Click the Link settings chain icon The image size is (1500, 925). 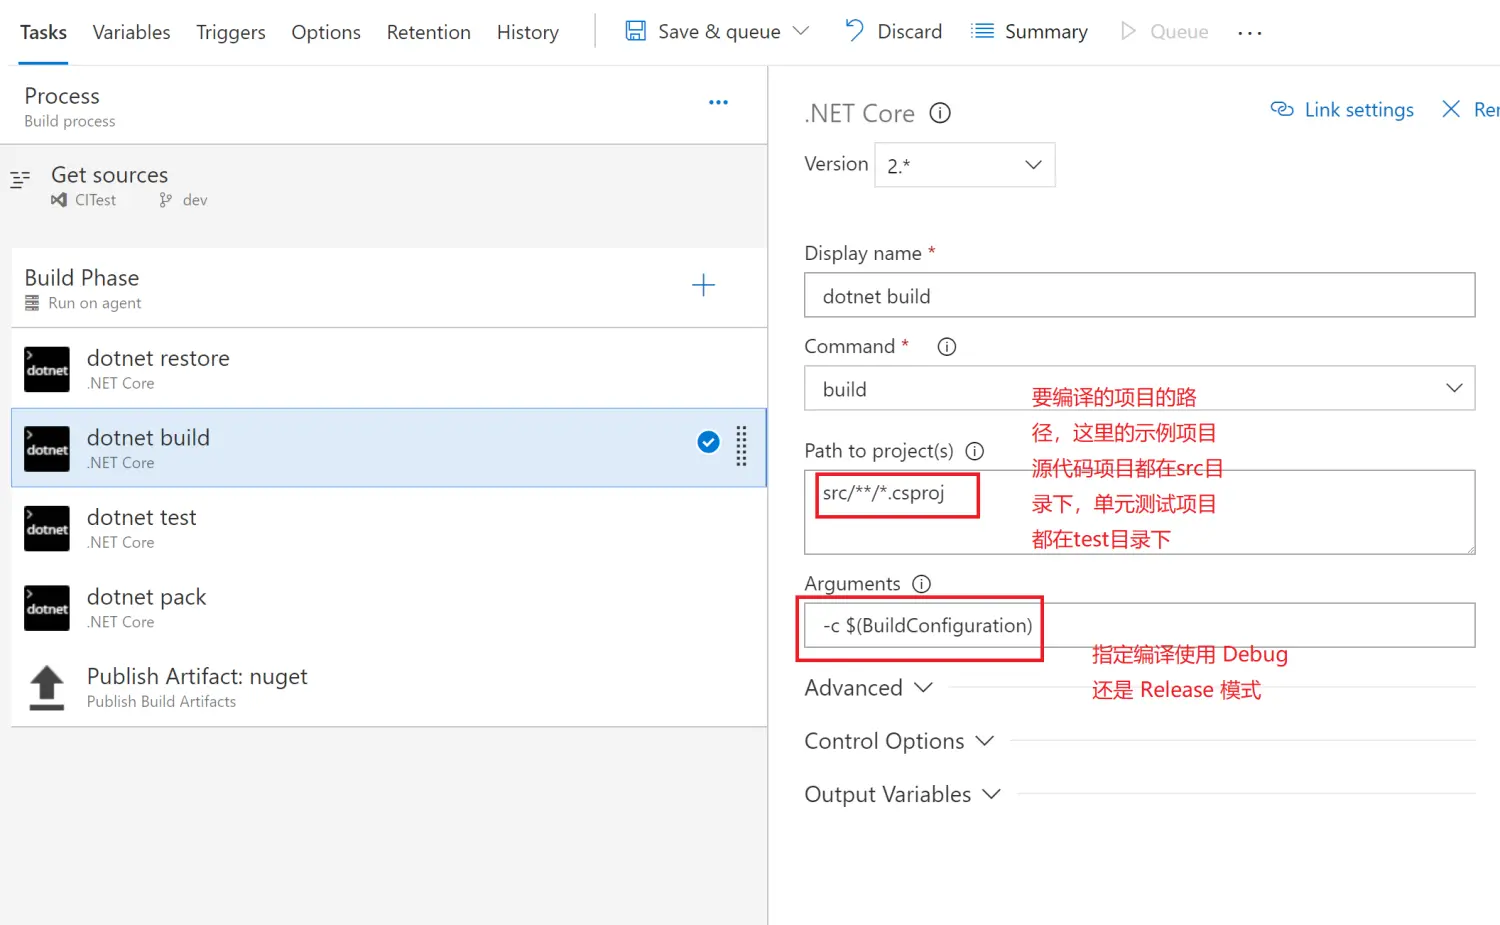coord(1282,109)
